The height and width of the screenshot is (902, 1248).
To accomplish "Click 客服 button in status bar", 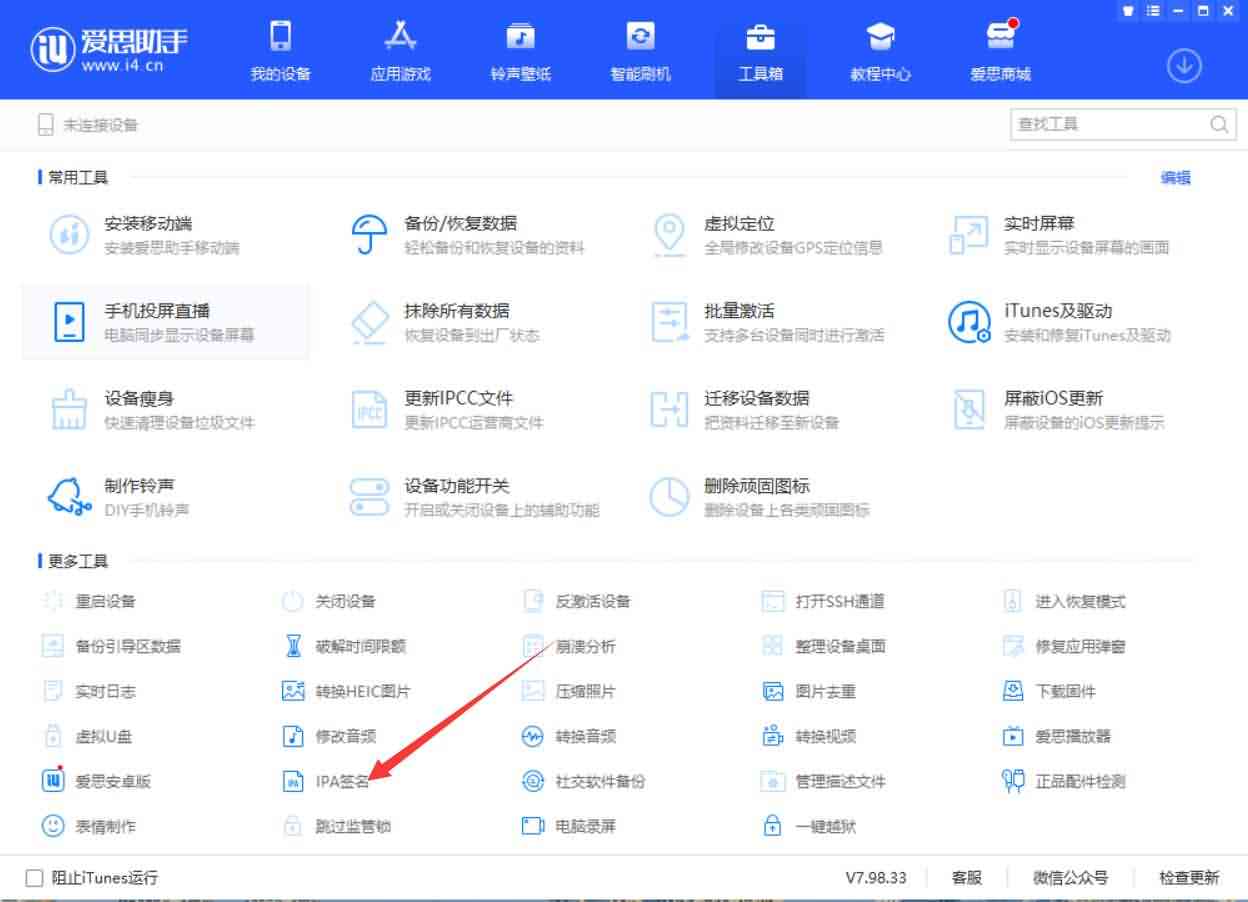I will [966, 878].
